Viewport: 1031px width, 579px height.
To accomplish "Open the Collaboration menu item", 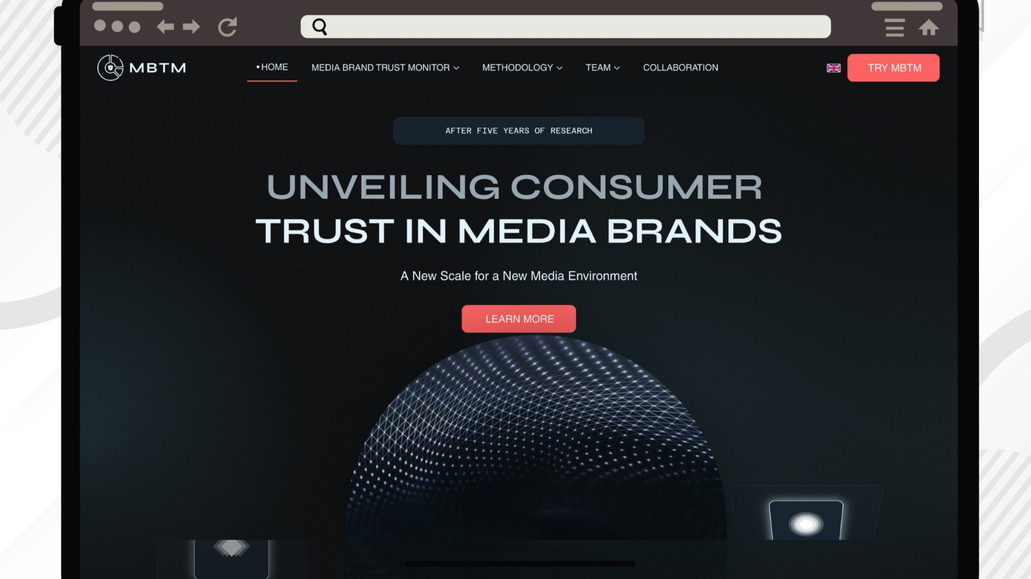I will click(x=681, y=68).
